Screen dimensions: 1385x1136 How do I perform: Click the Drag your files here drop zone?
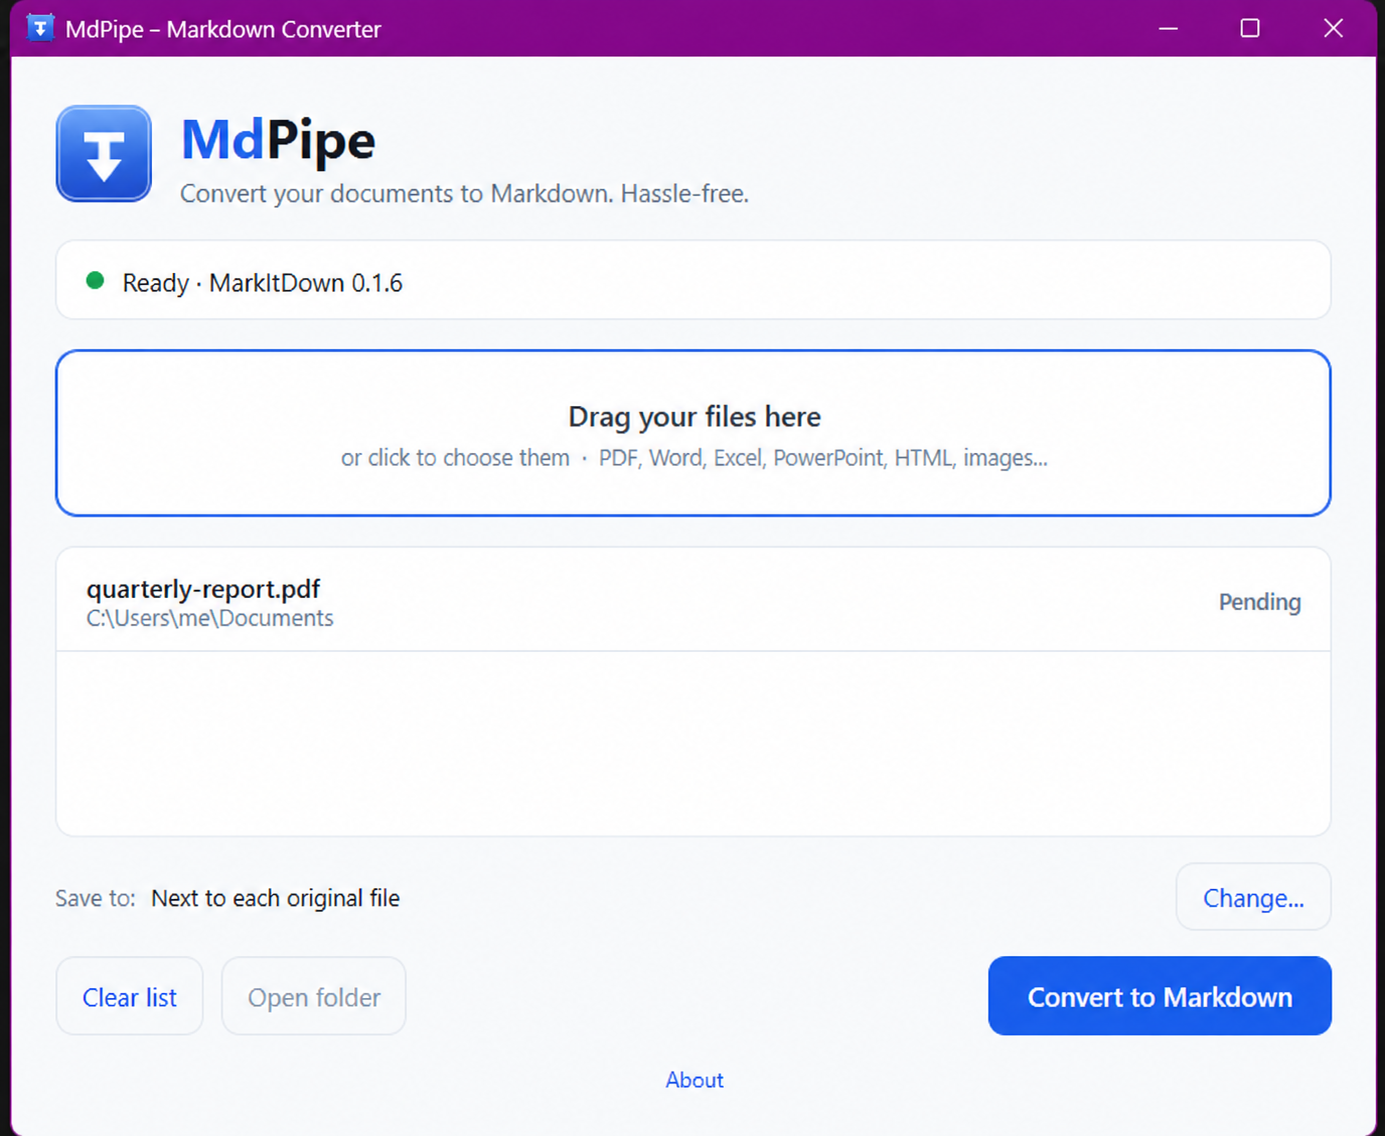(x=693, y=433)
